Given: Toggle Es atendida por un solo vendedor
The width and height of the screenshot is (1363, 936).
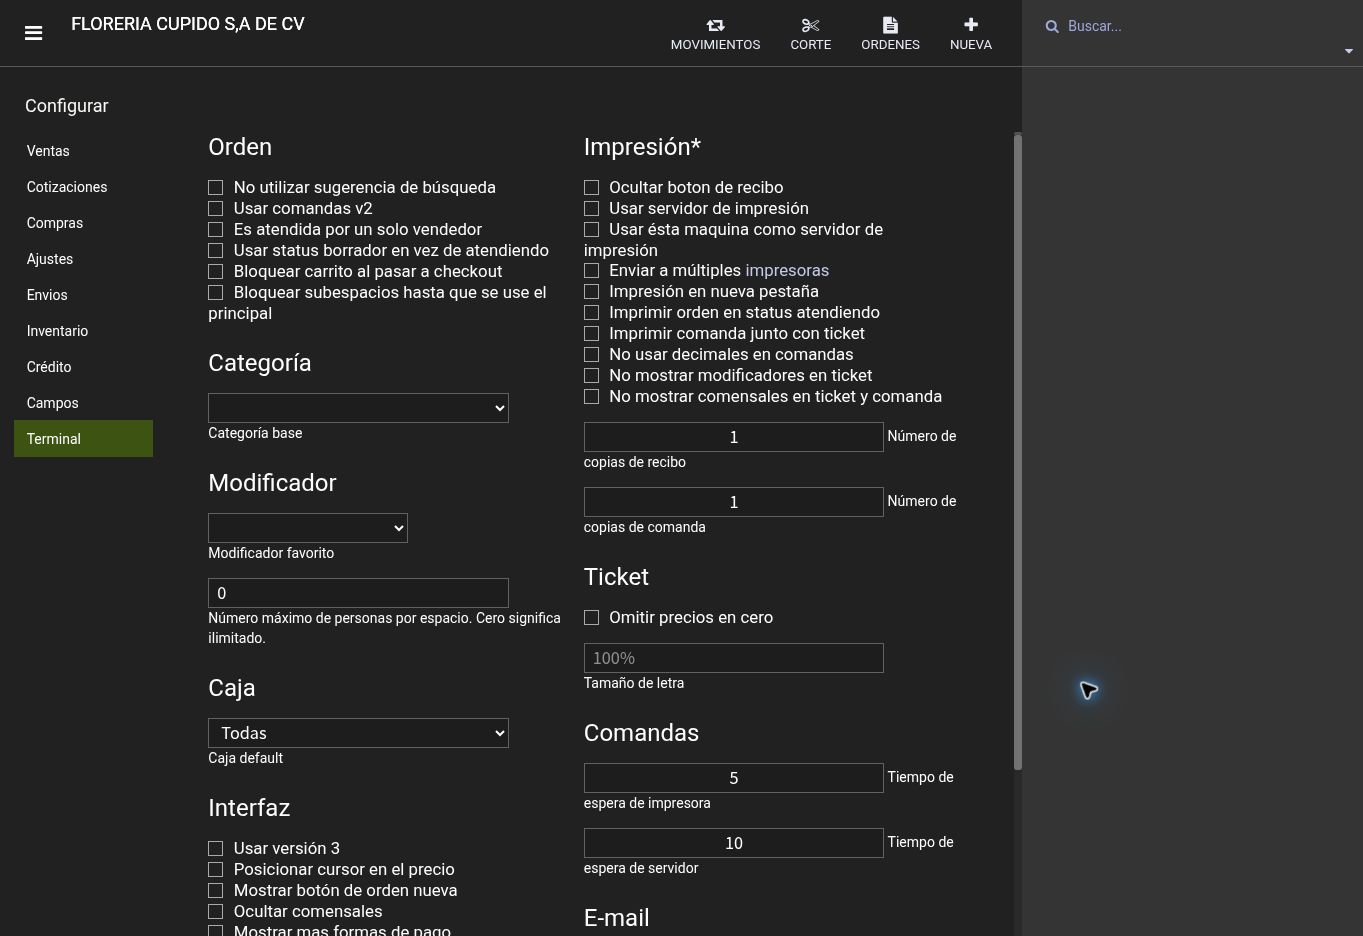Looking at the screenshot, I should pyautogui.click(x=216, y=230).
